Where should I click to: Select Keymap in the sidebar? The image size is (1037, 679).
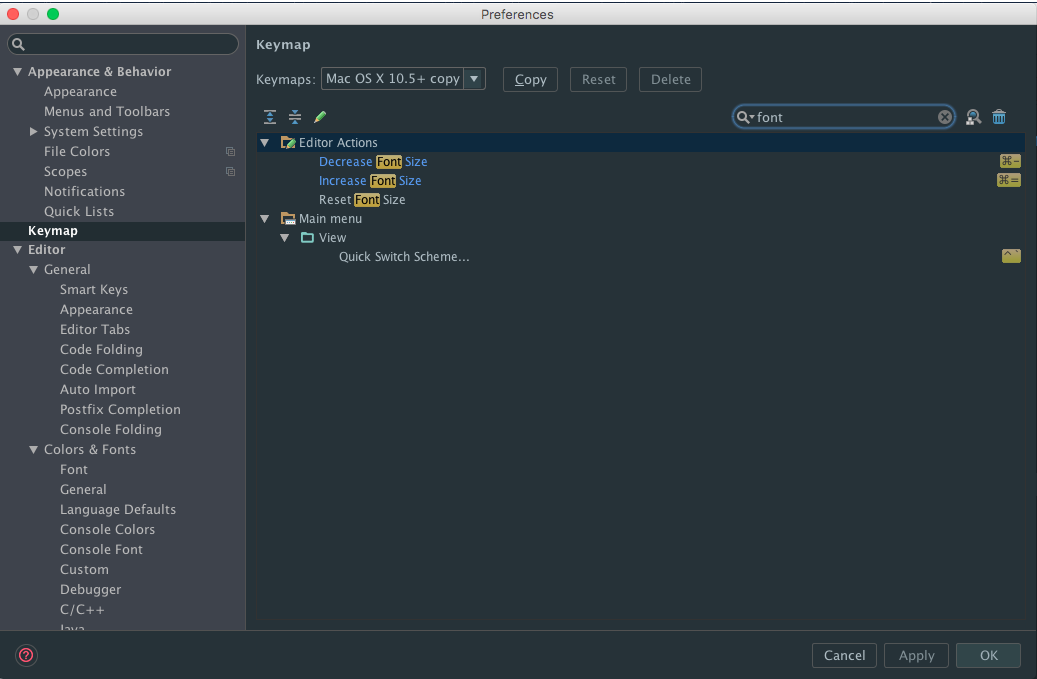[x=53, y=231]
